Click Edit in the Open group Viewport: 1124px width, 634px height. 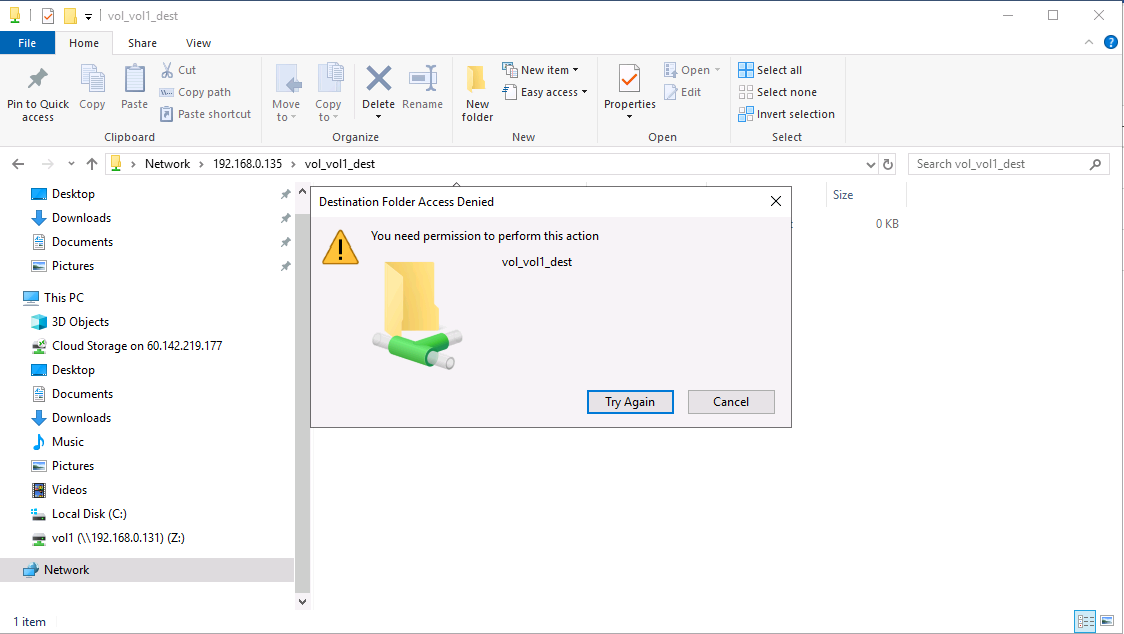pos(683,92)
